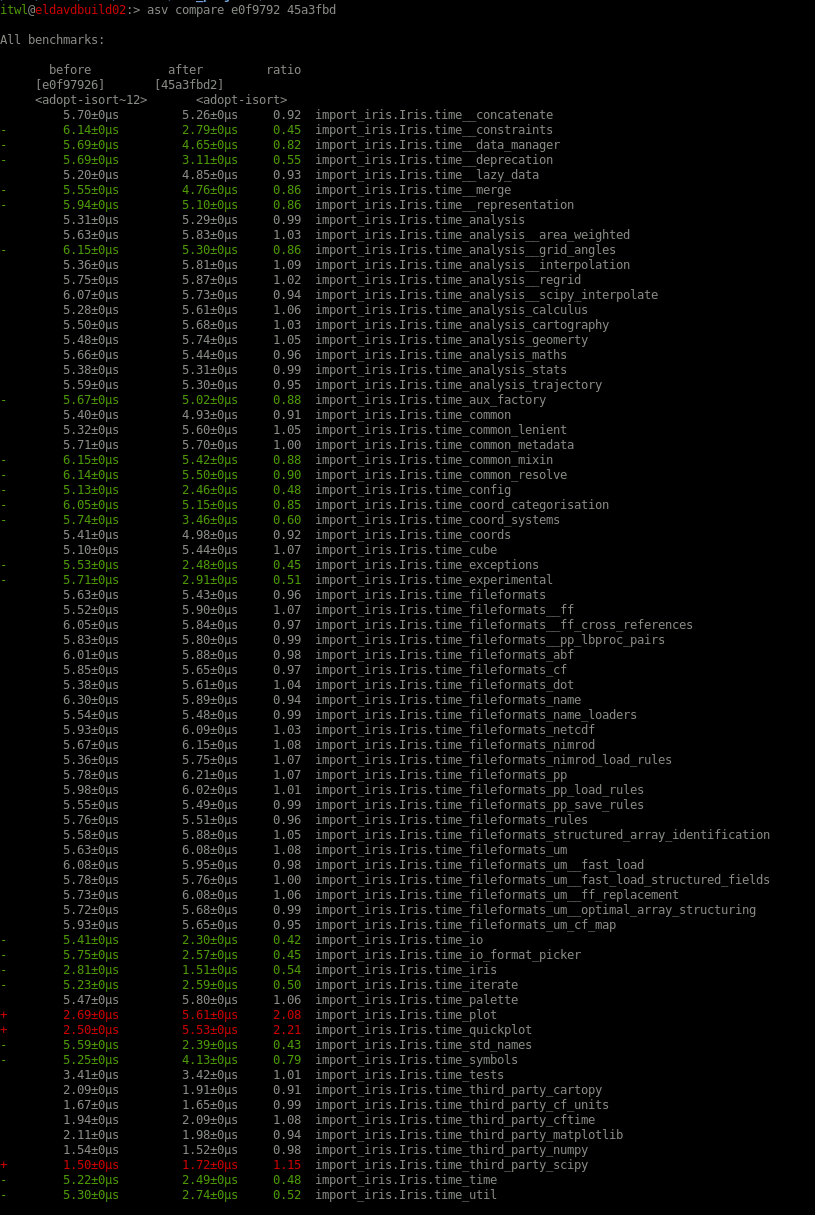Click the time_third_party_scipy benchmark line
Image resolution: width=815 pixels, height=1215 pixels.
coord(452,1165)
